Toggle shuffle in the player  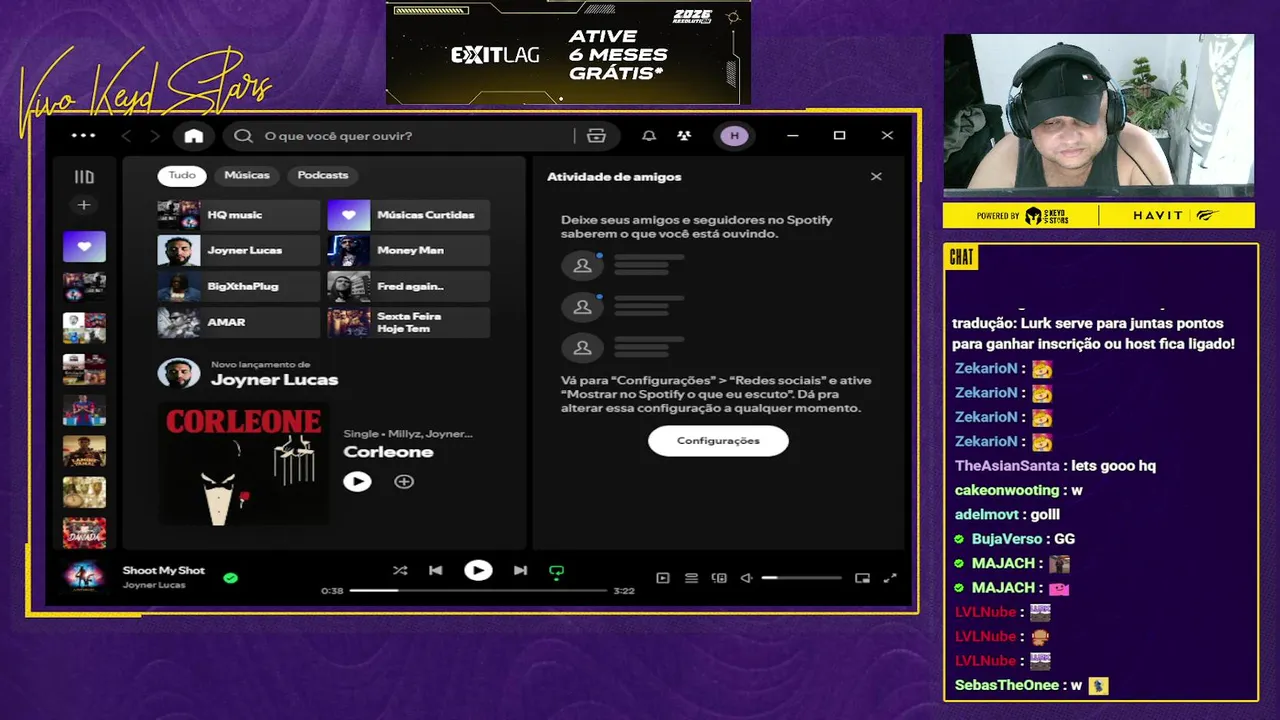[400, 571]
